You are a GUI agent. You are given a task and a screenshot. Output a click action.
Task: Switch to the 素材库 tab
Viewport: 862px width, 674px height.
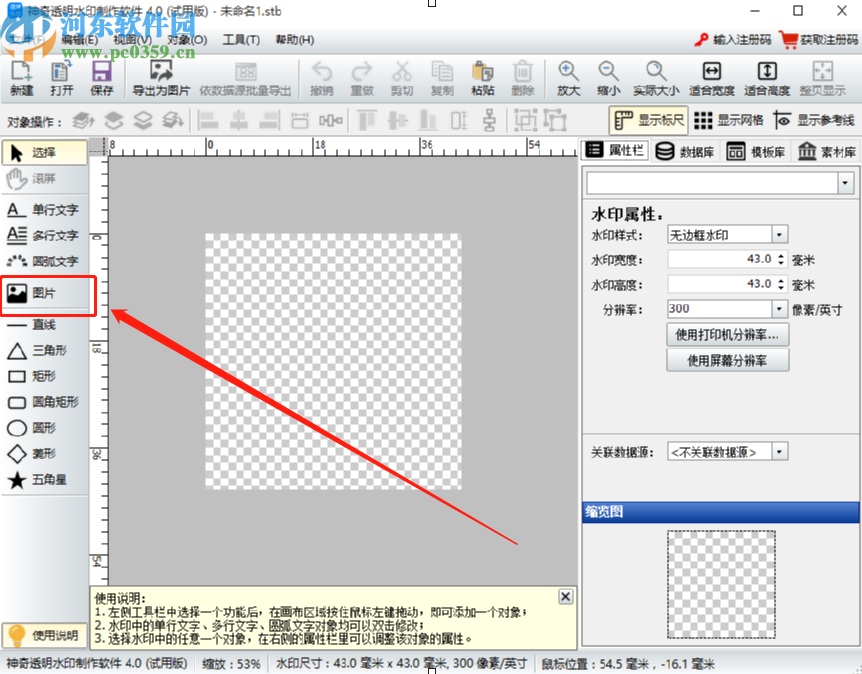(826, 151)
